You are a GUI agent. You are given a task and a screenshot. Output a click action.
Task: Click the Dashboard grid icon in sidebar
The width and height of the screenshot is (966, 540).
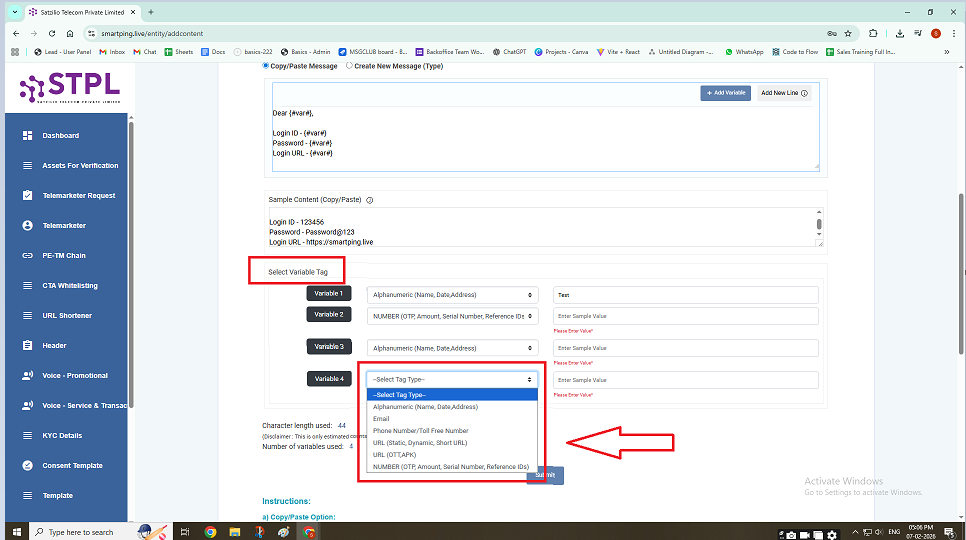pos(28,136)
